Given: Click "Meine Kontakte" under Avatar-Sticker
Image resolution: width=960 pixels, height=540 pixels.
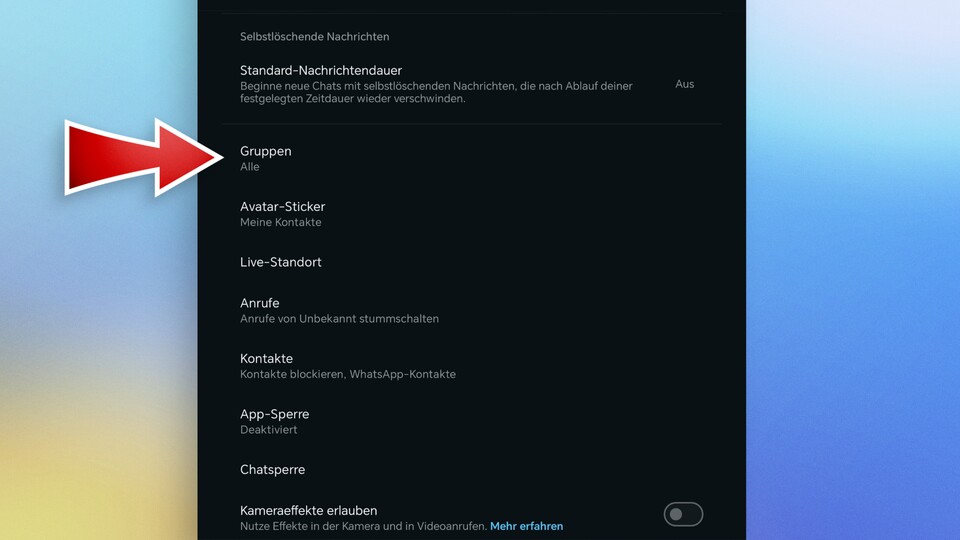Looking at the screenshot, I should (x=281, y=223).
